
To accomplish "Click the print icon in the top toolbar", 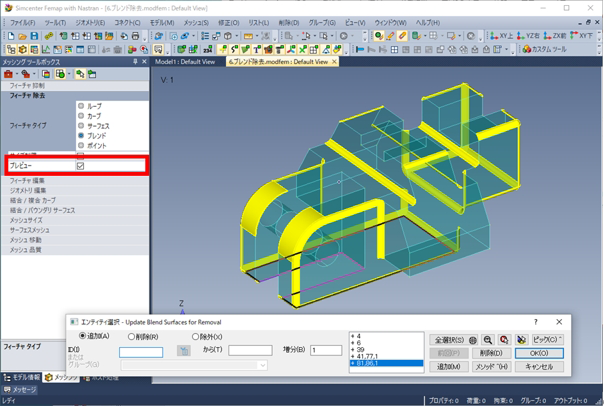I will pyautogui.click(x=135, y=36).
